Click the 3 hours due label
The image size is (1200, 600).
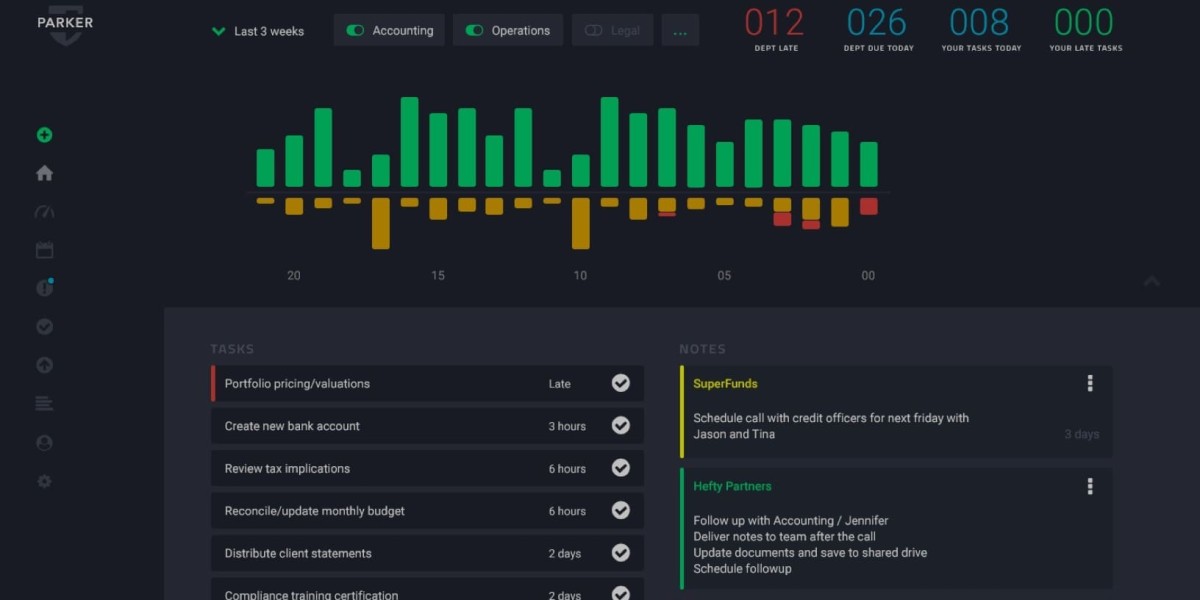tap(567, 426)
